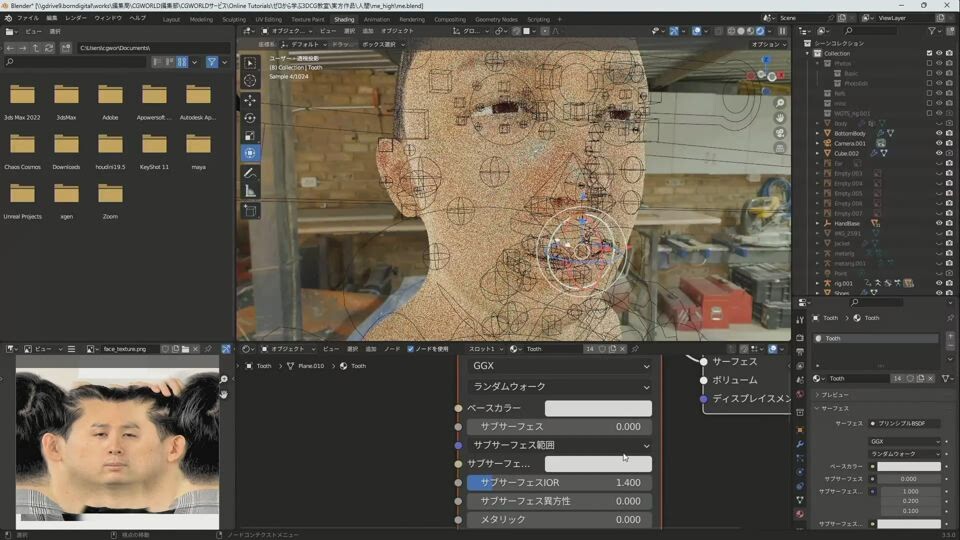Click the viewport zoom magnifier gizmo

(780, 103)
